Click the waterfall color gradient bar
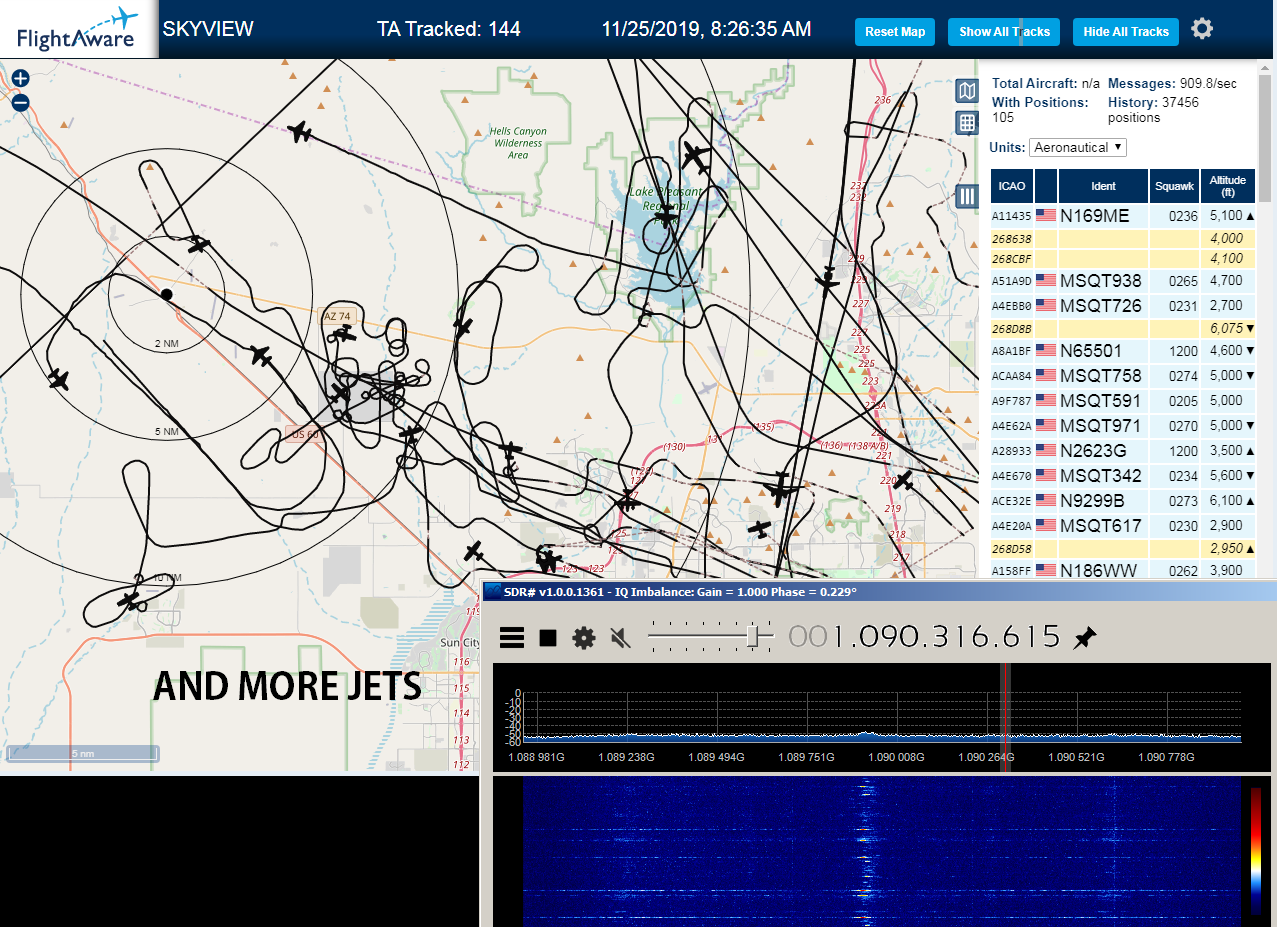Screen dimensions: 1277x927 [1256, 851]
